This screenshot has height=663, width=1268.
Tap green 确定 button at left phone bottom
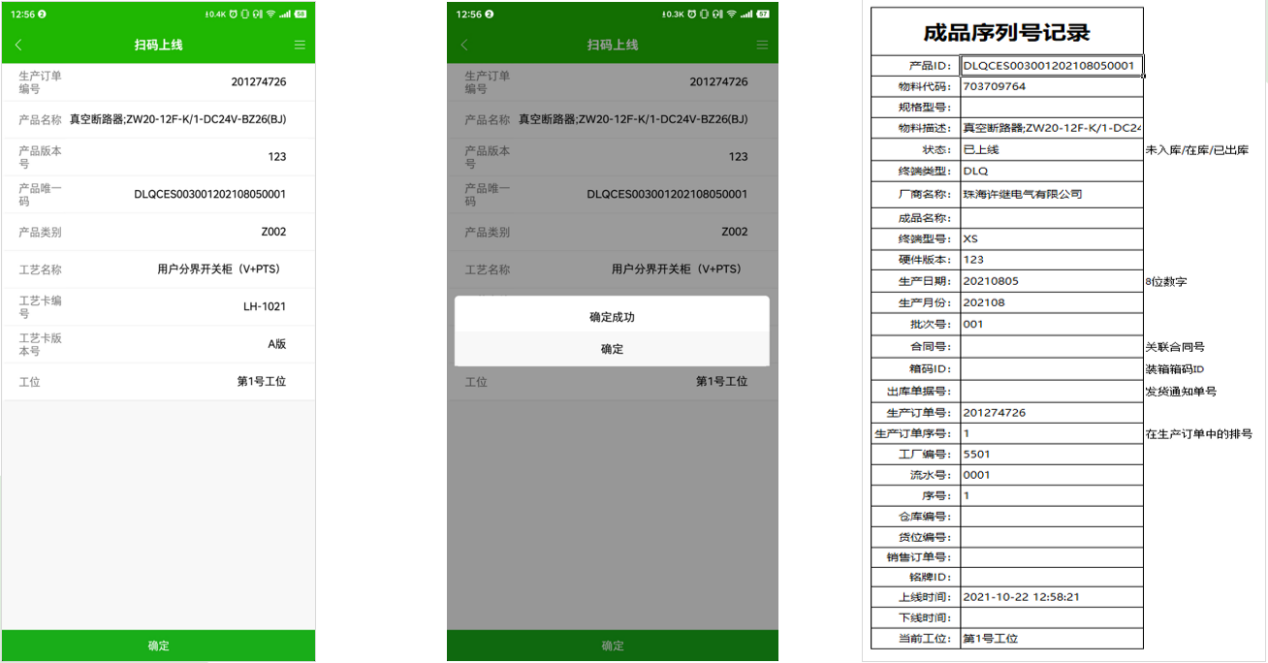158,645
